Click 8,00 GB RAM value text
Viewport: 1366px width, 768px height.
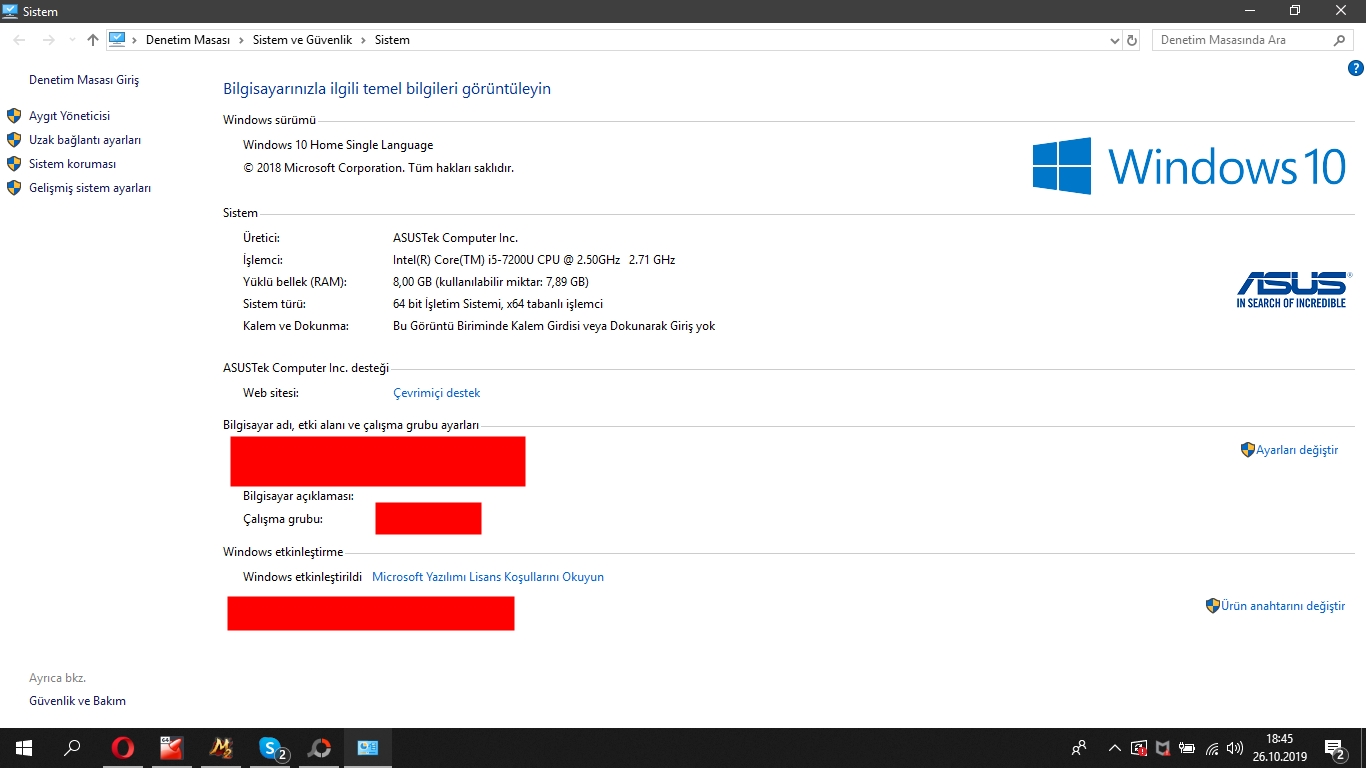click(491, 282)
